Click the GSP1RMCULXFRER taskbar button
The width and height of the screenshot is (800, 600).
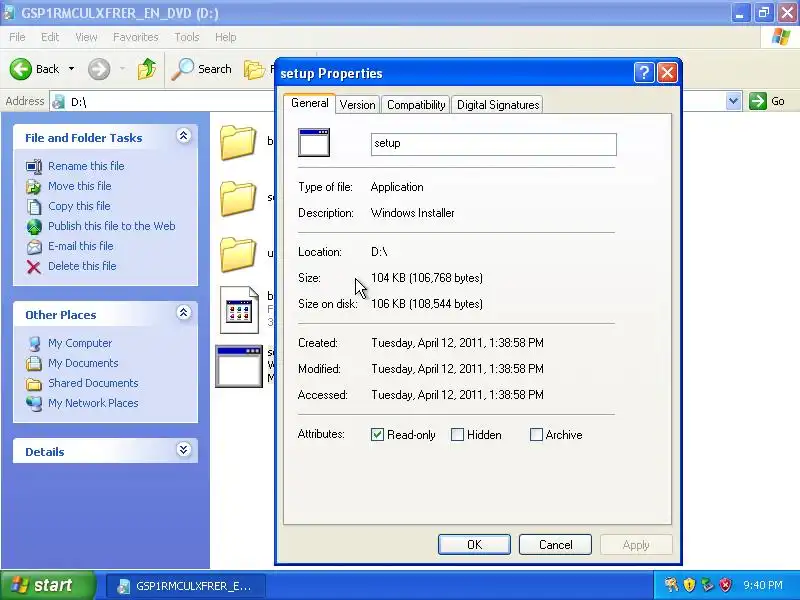(x=186, y=586)
